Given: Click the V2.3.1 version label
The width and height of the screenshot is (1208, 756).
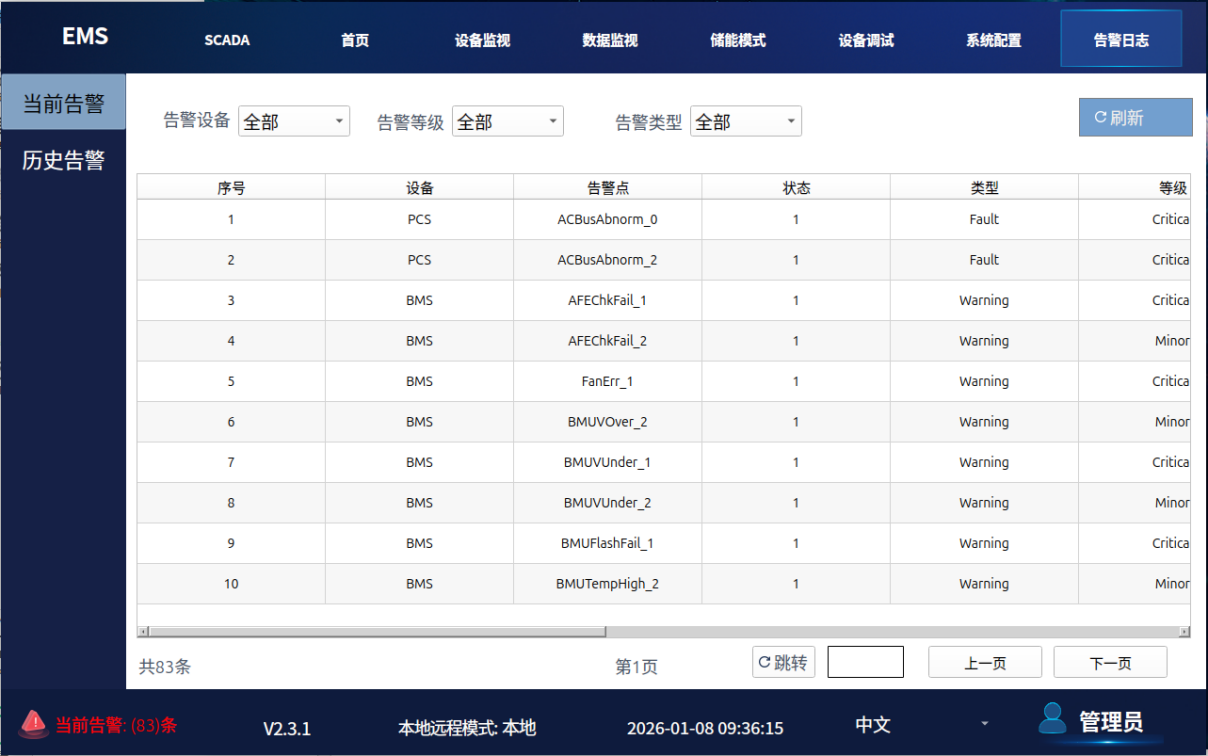Looking at the screenshot, I should 287,728.
